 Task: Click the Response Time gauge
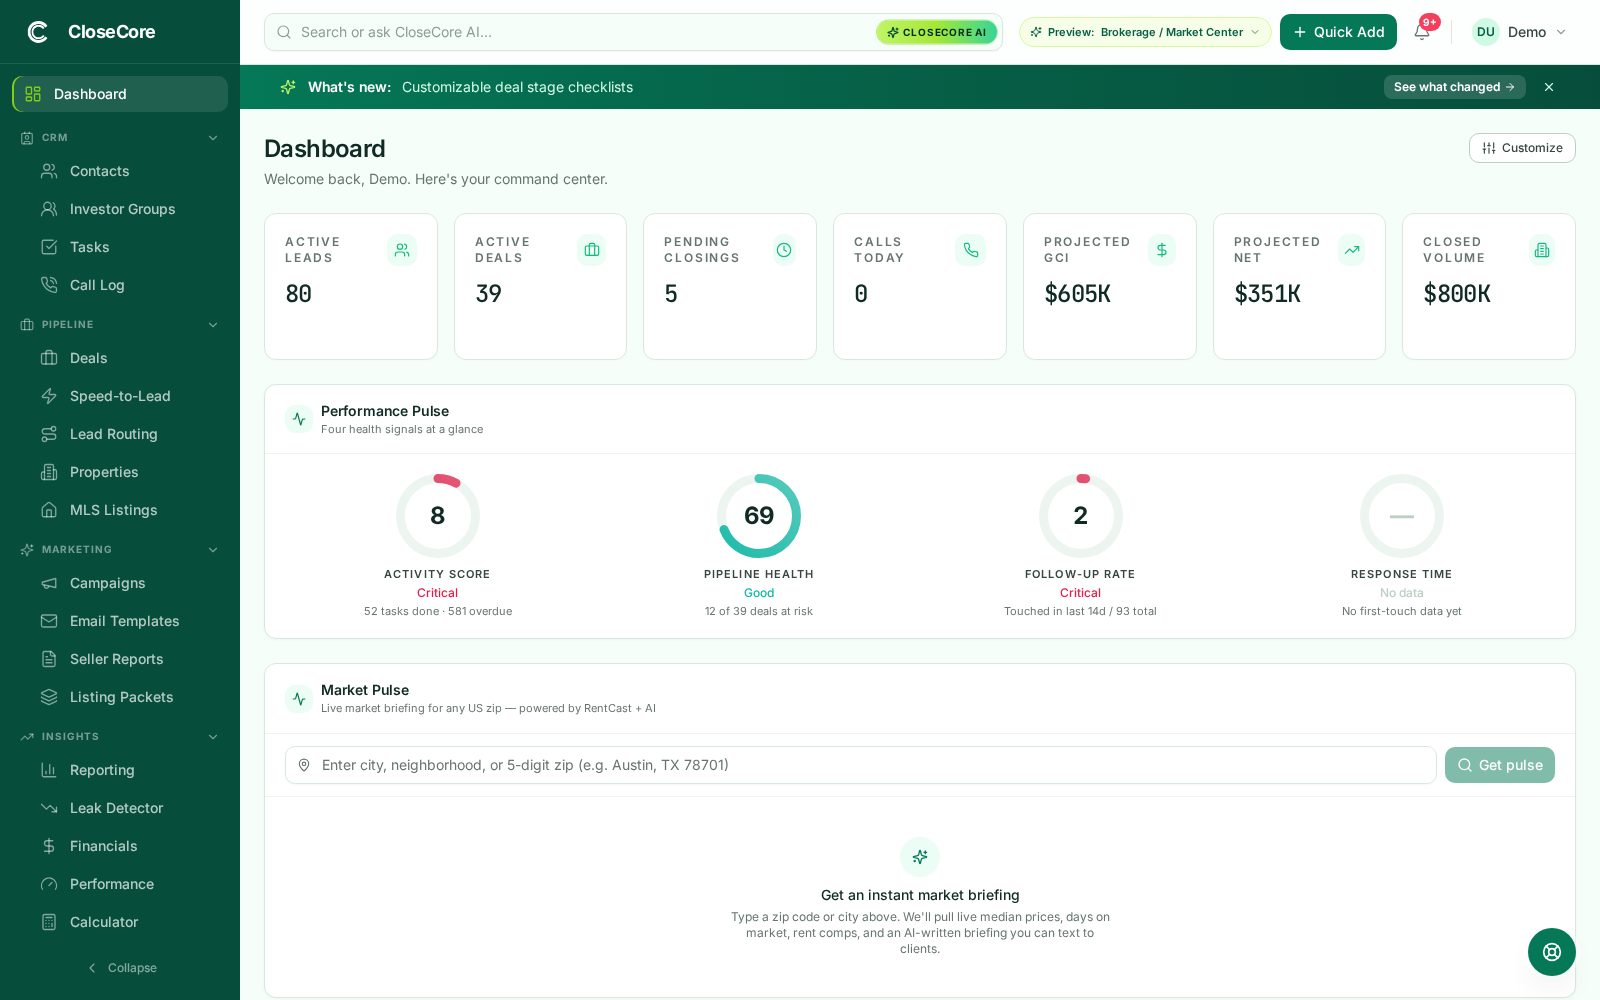[x=1402, y=516]
